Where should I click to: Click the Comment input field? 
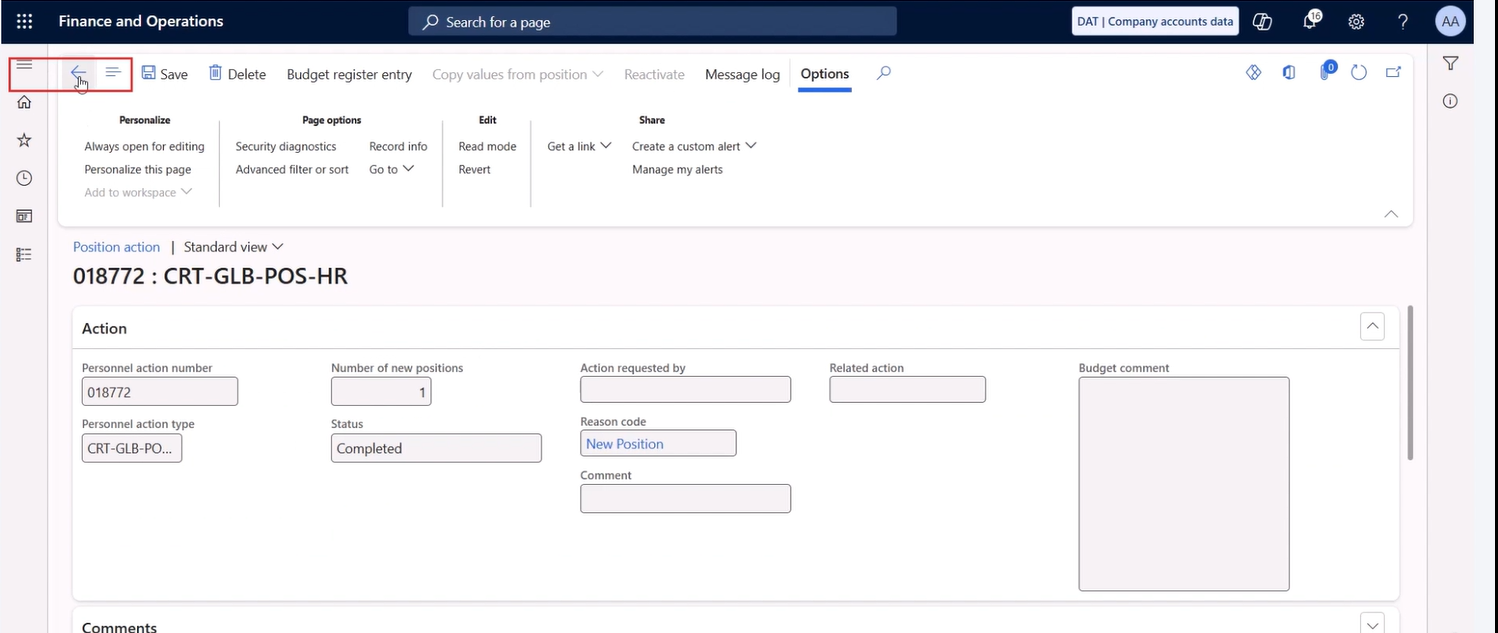(x=685, y=498)
